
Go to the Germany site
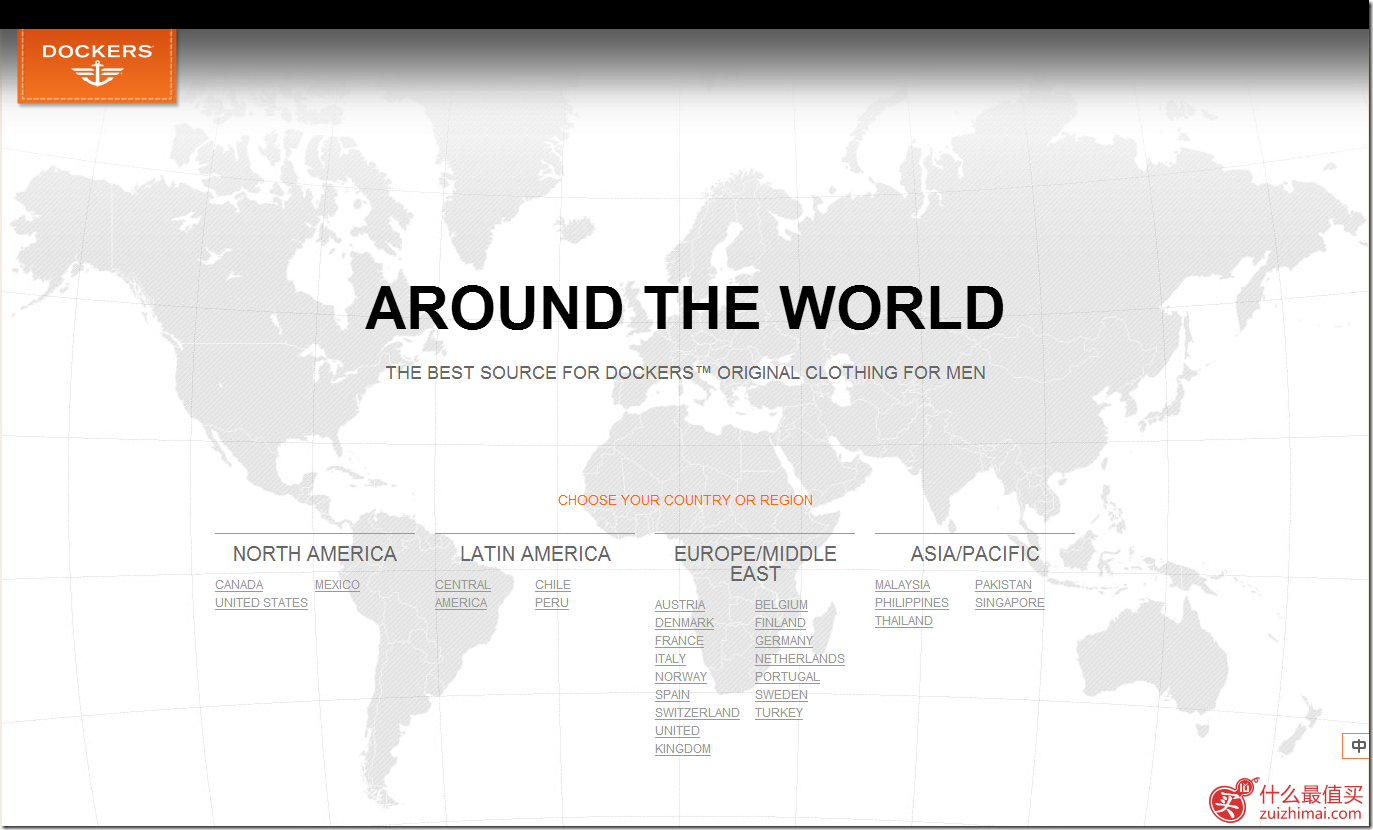(x=784, y=641)
